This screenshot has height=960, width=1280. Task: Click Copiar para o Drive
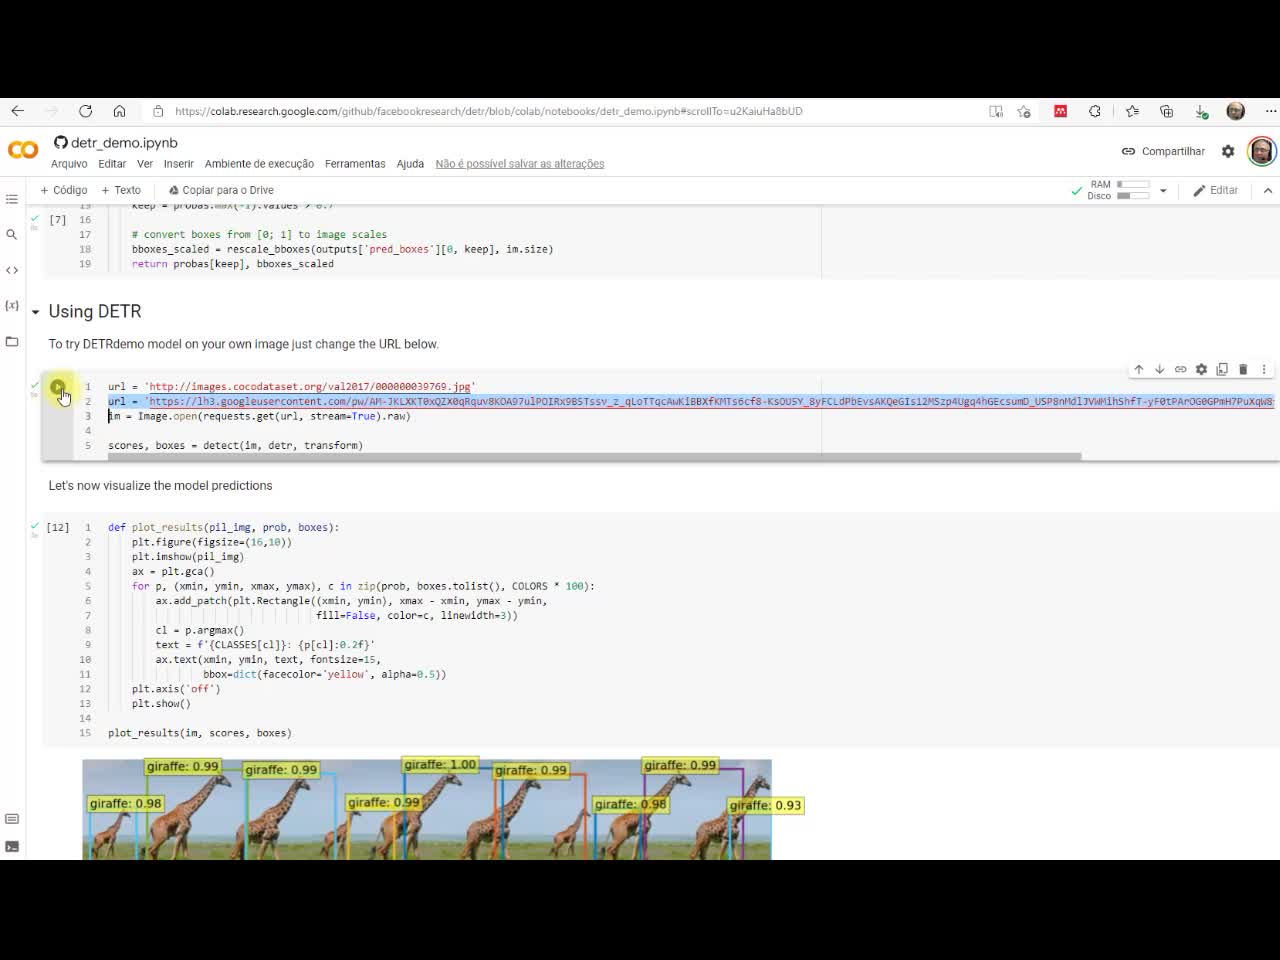(221, 190)
